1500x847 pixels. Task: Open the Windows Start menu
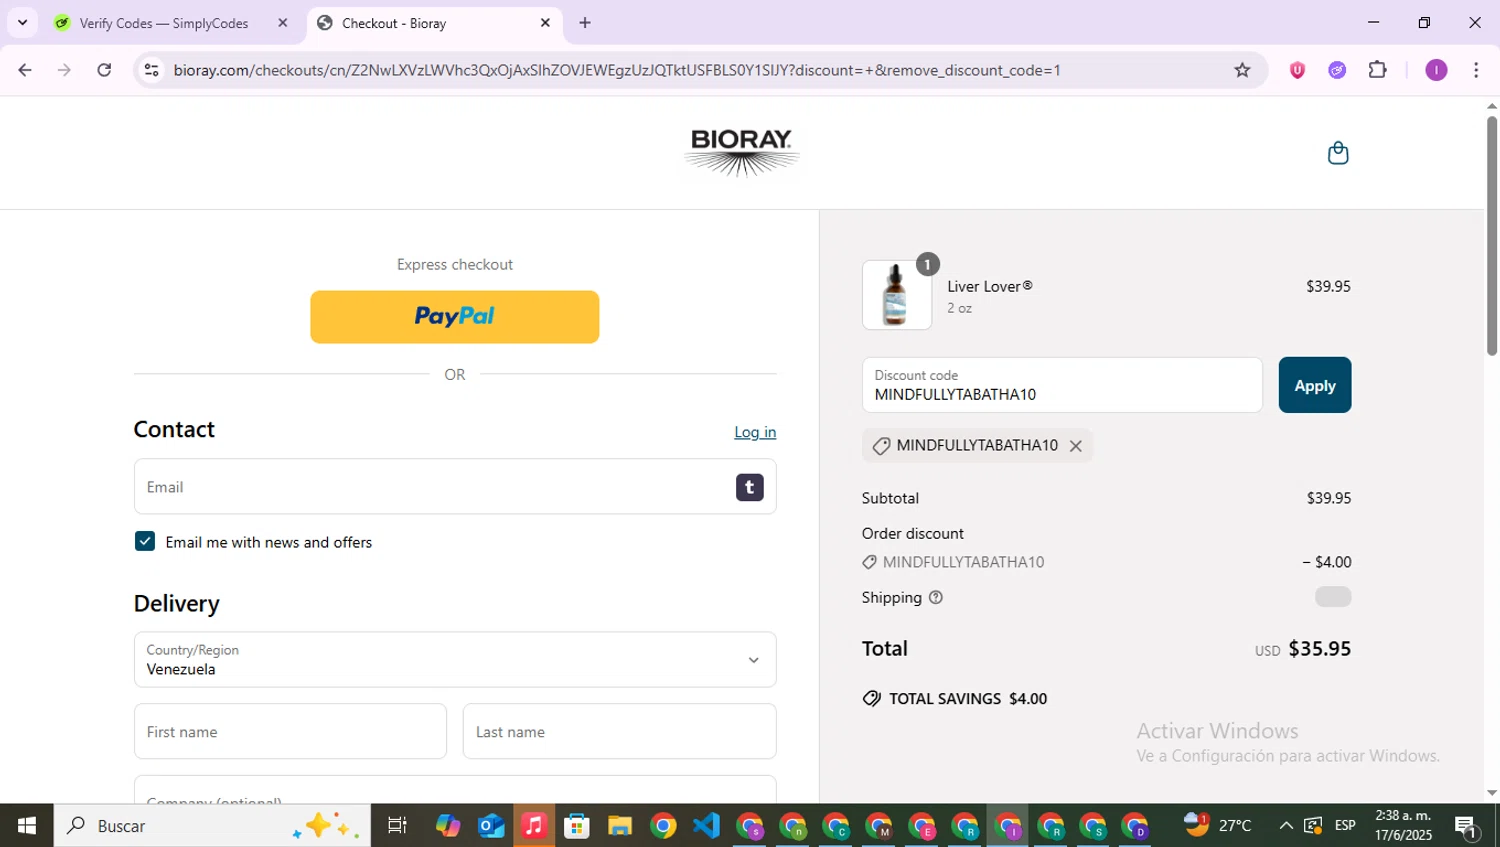tap(27, 826)
